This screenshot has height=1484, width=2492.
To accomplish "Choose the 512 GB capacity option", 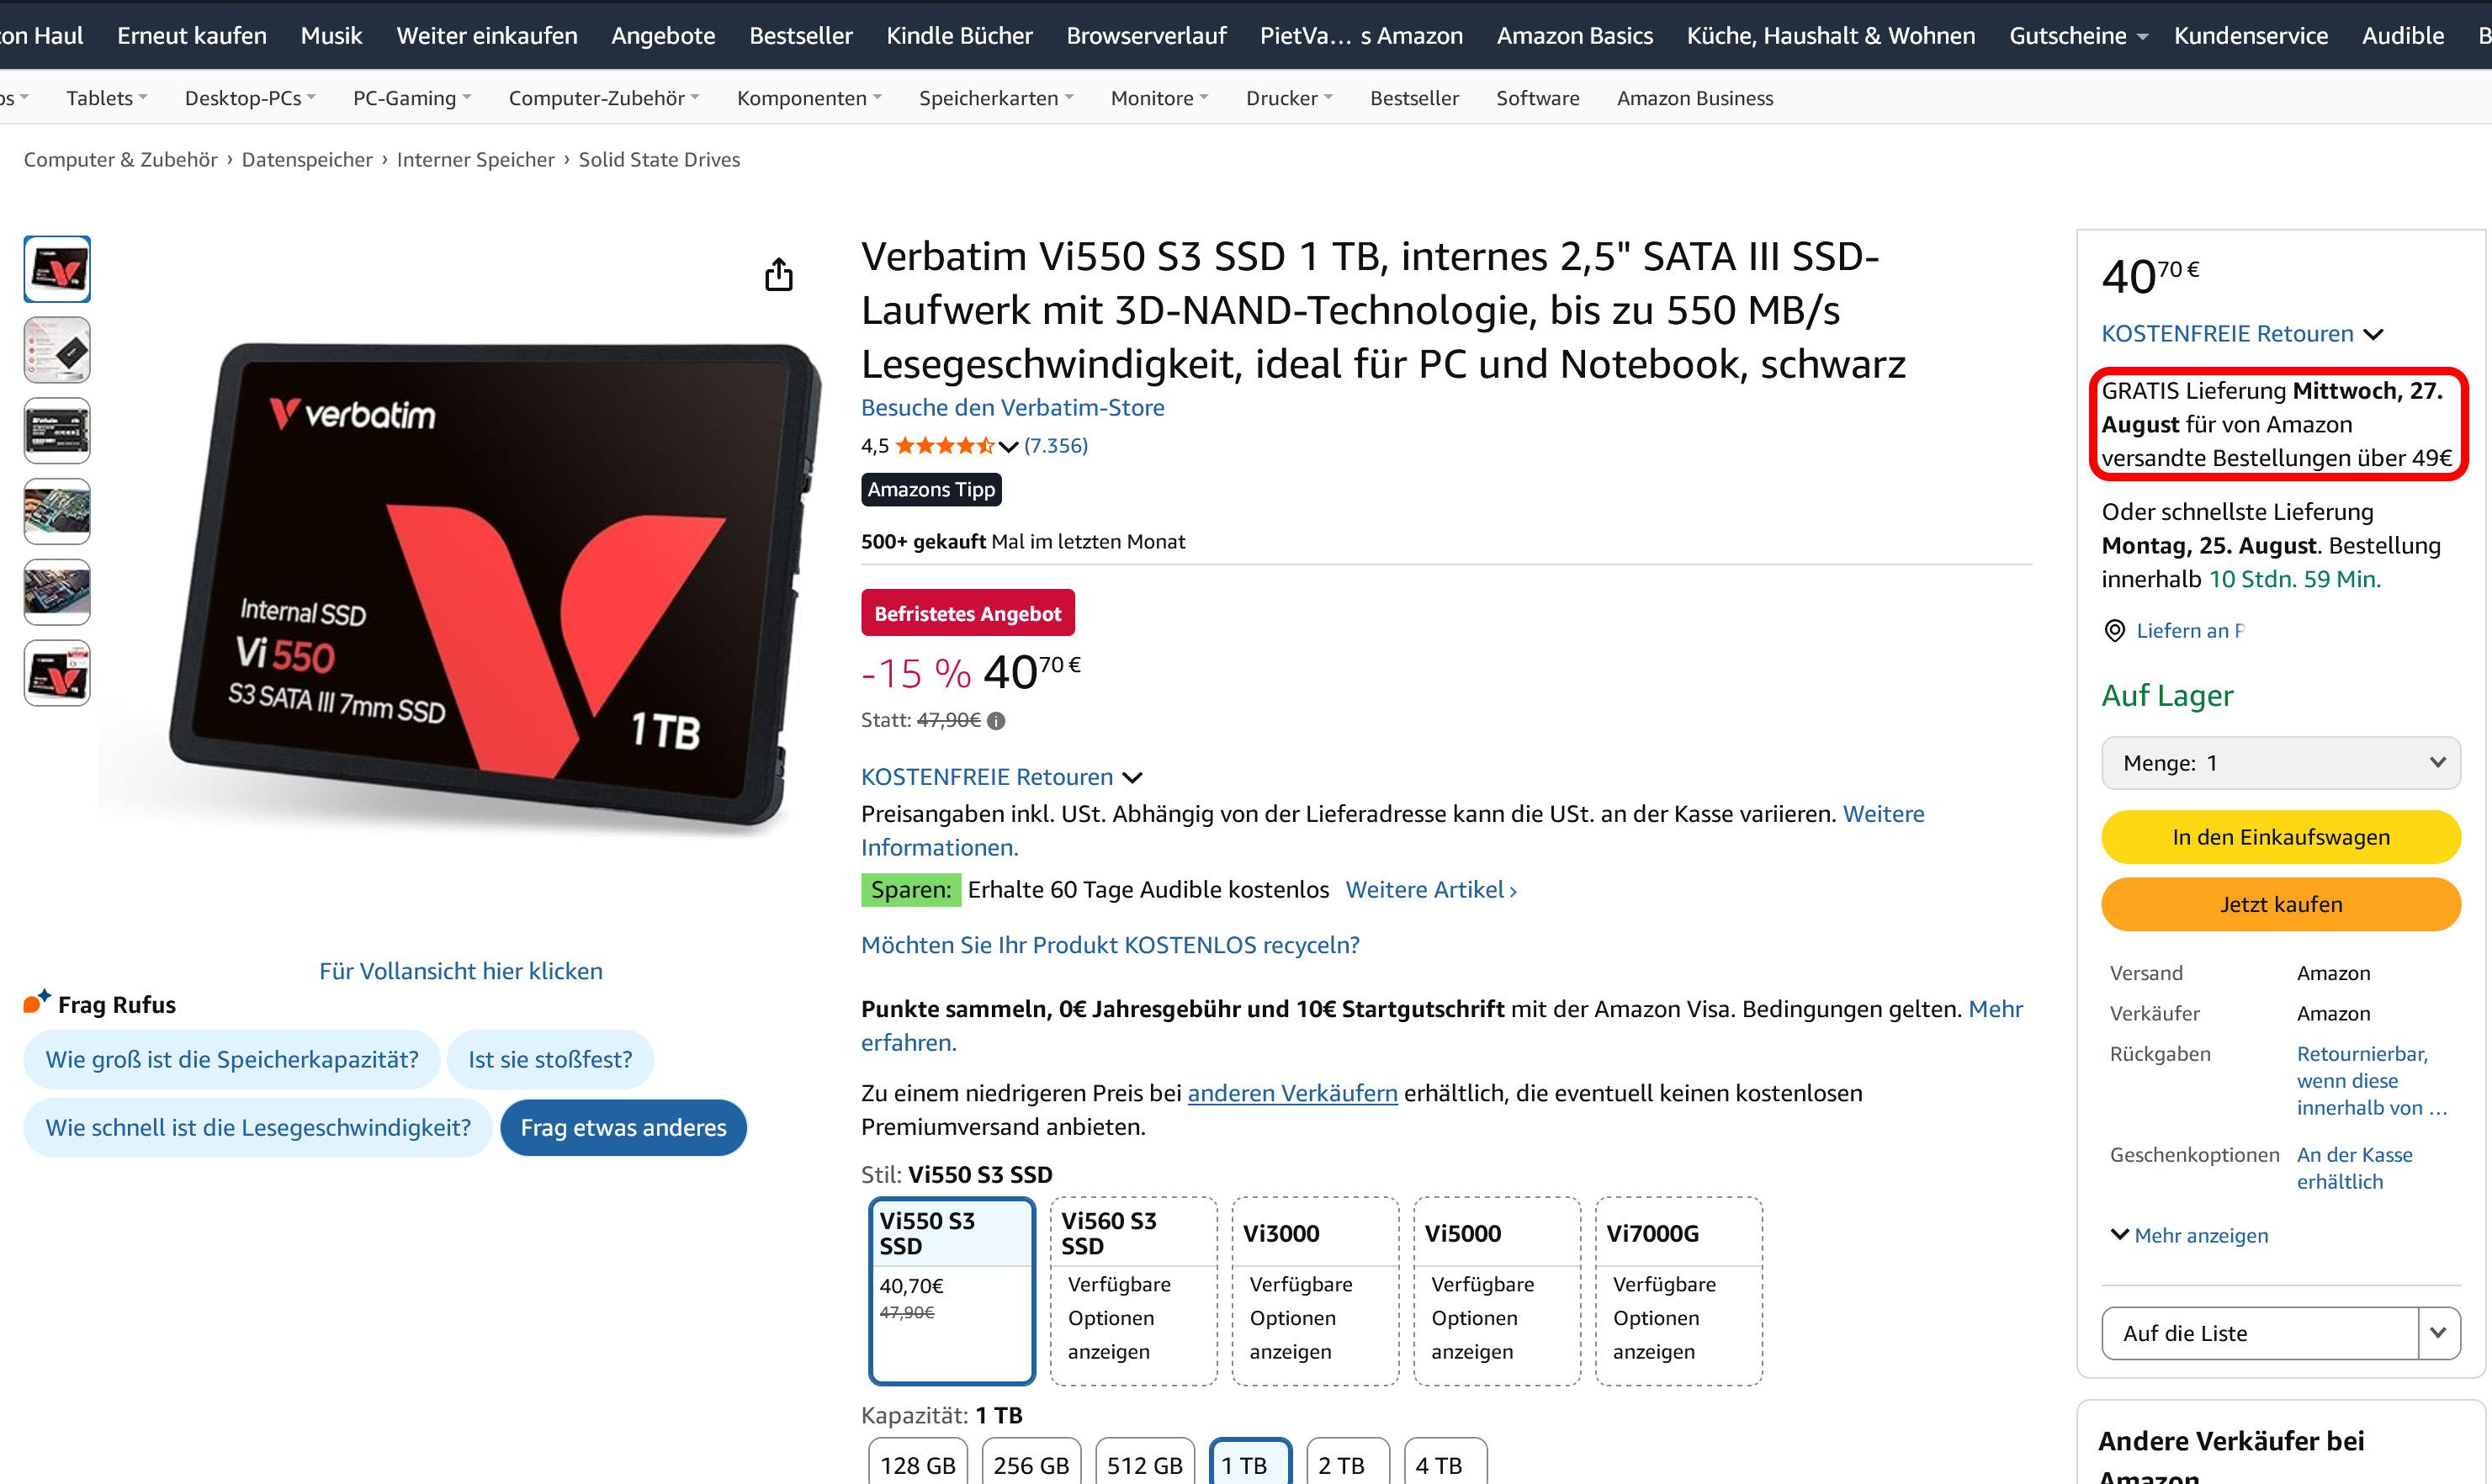I will tap(1144, 1464).
